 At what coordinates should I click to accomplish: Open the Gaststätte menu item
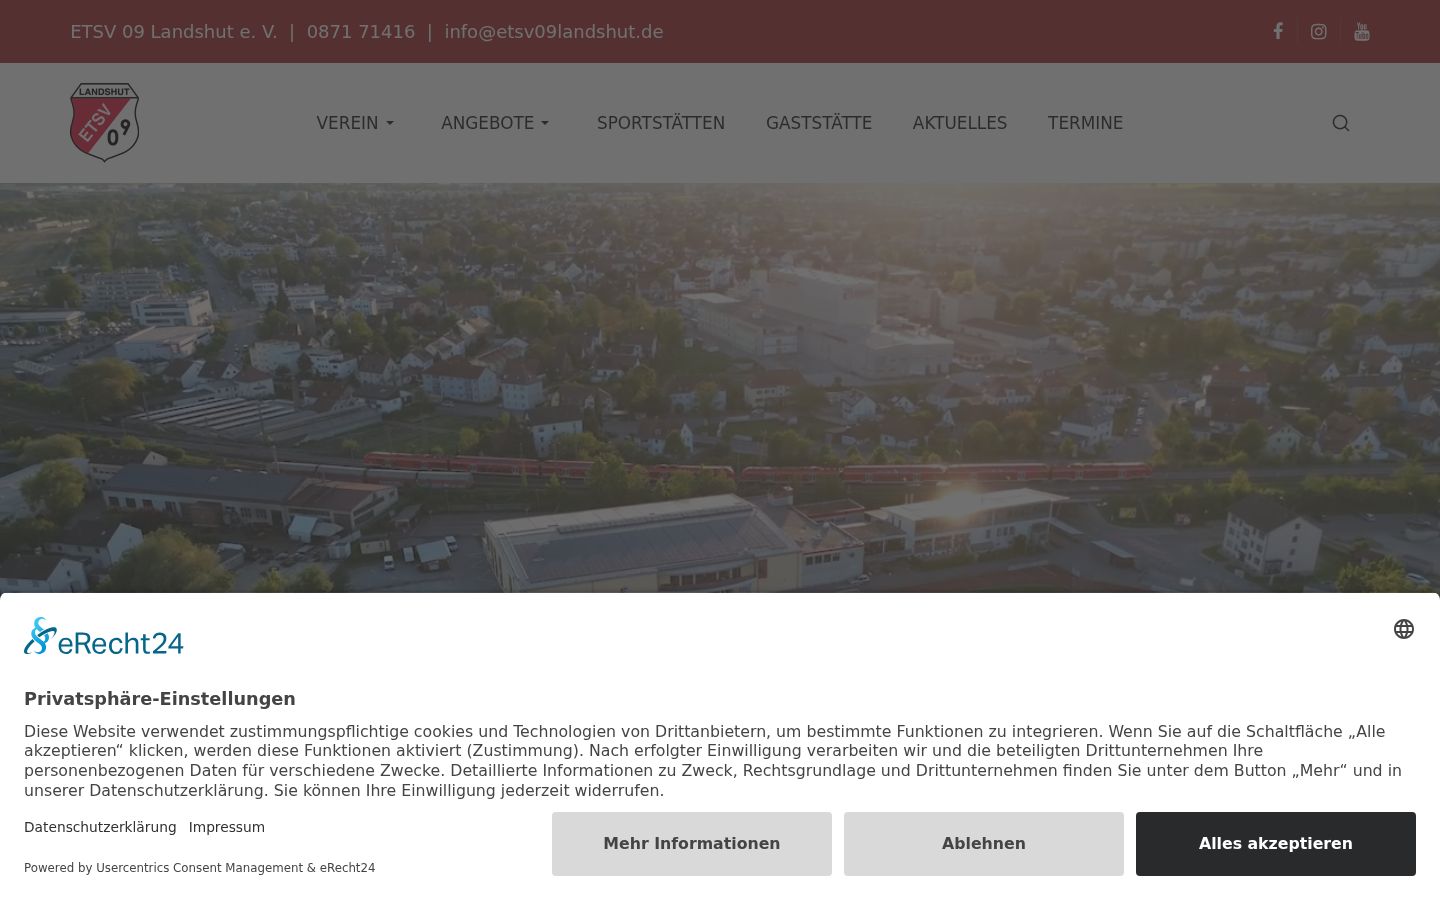coord(819,123)
